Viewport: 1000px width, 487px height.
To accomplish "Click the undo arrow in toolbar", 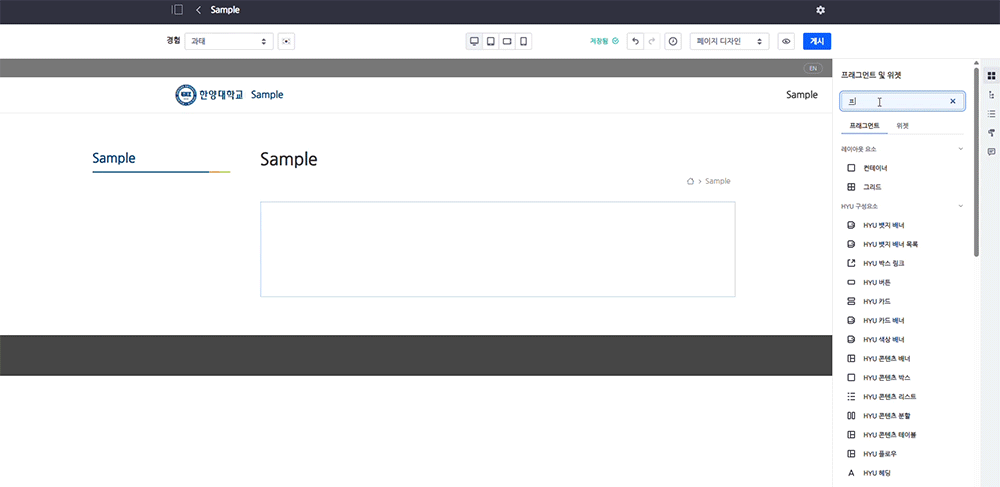I will point(634,42).
